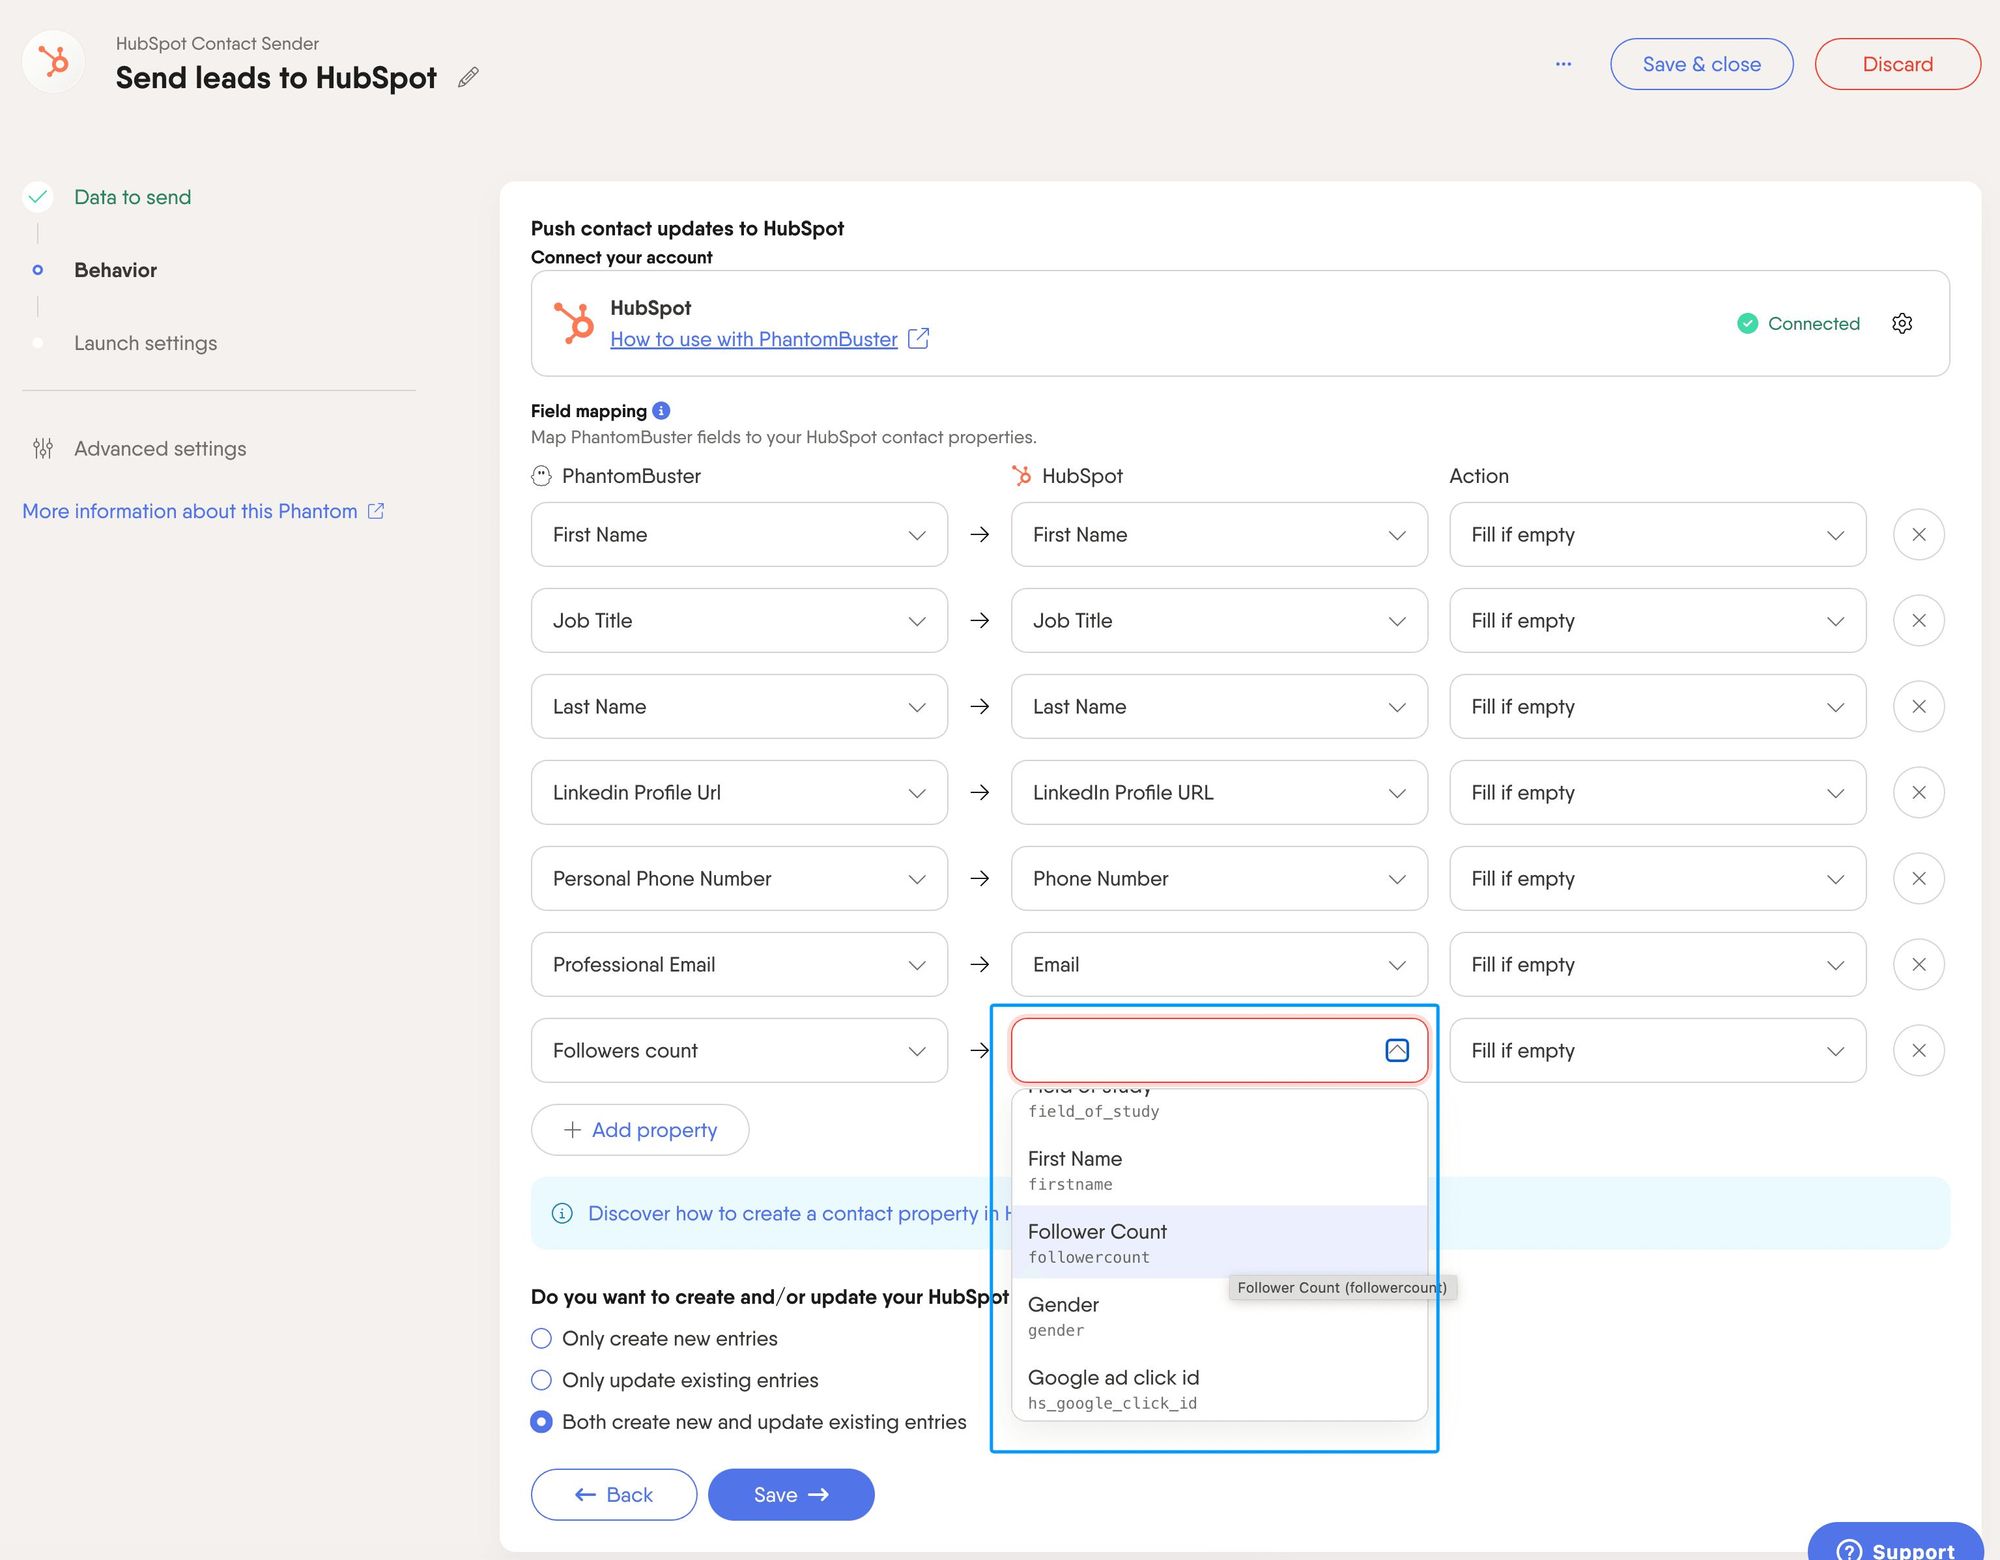Go to the Data to send step
The width and height of the screenshot is (2000, 1560).
click(132, 197)
